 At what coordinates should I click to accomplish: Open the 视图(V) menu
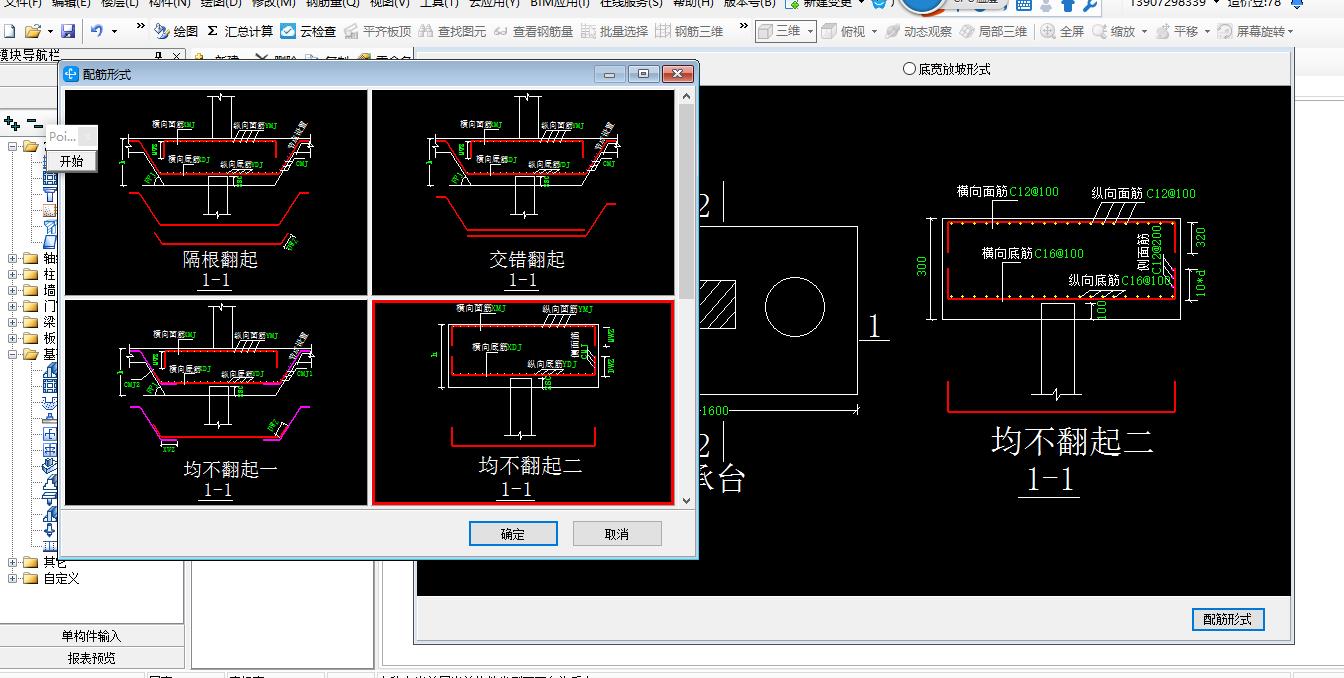[x=390, y=4]
